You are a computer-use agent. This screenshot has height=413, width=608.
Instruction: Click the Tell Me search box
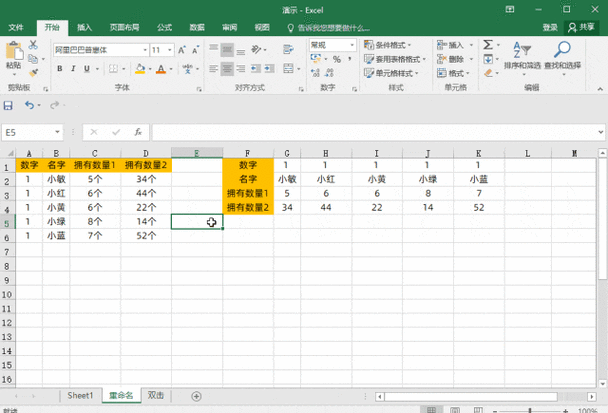329,28
